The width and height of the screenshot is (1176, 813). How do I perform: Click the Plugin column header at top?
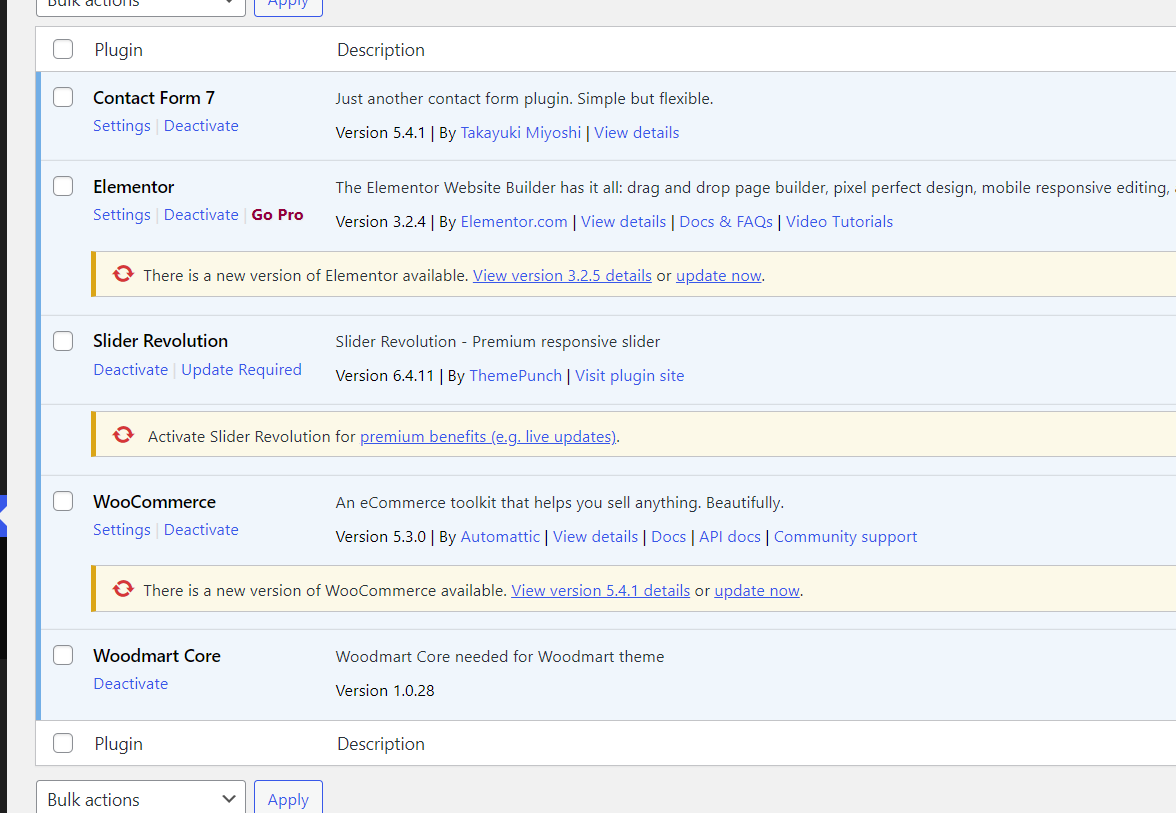click(x=118, y=50)
